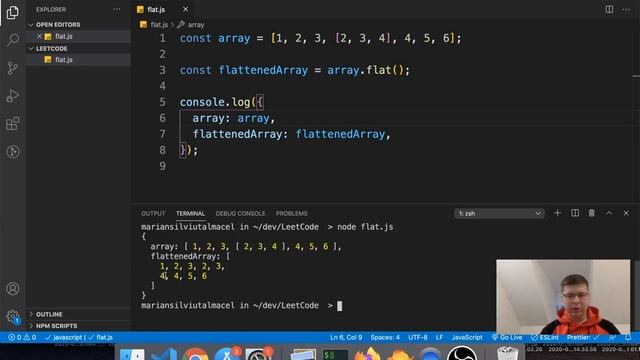
Task: Close flat.js in Open Editors list
Action: tap(39, 36)
